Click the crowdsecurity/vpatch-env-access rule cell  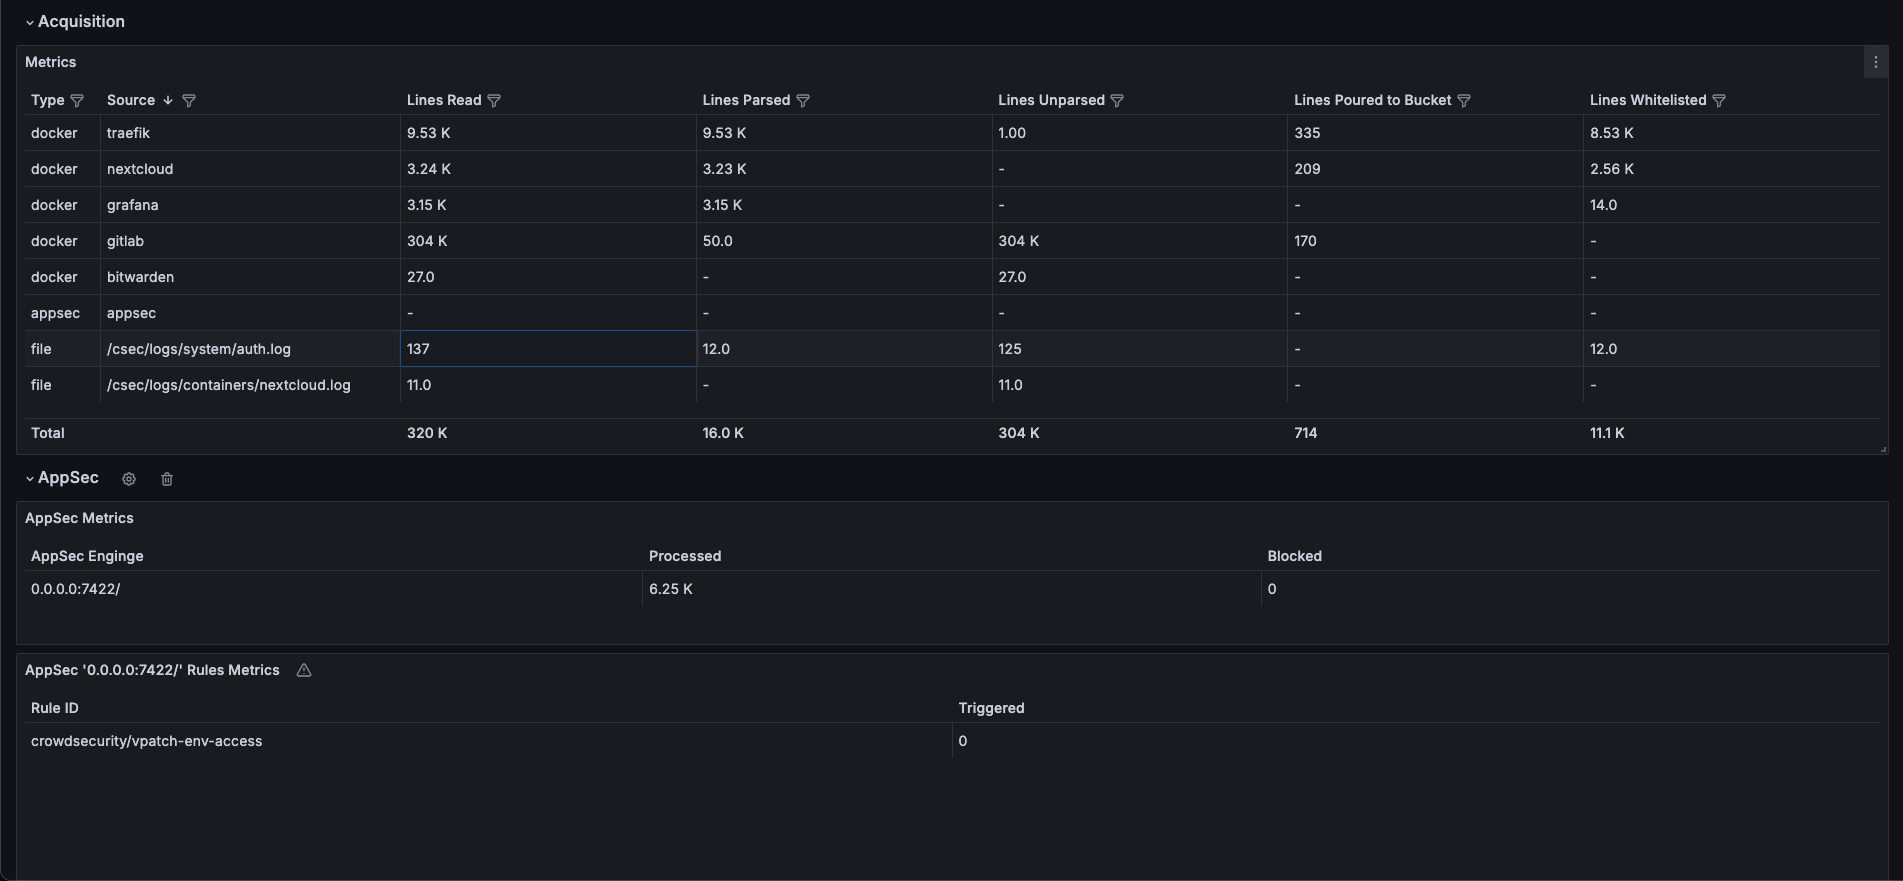point(146,741)
